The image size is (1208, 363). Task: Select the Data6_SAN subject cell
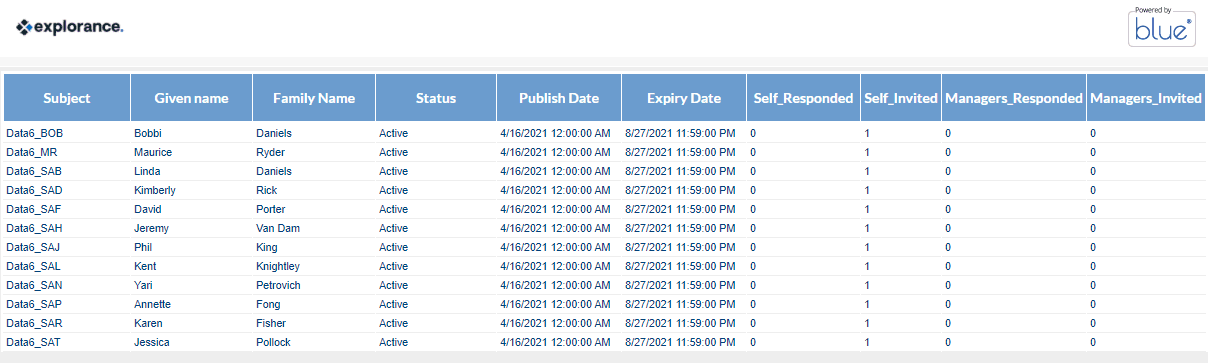pos(35,285)
